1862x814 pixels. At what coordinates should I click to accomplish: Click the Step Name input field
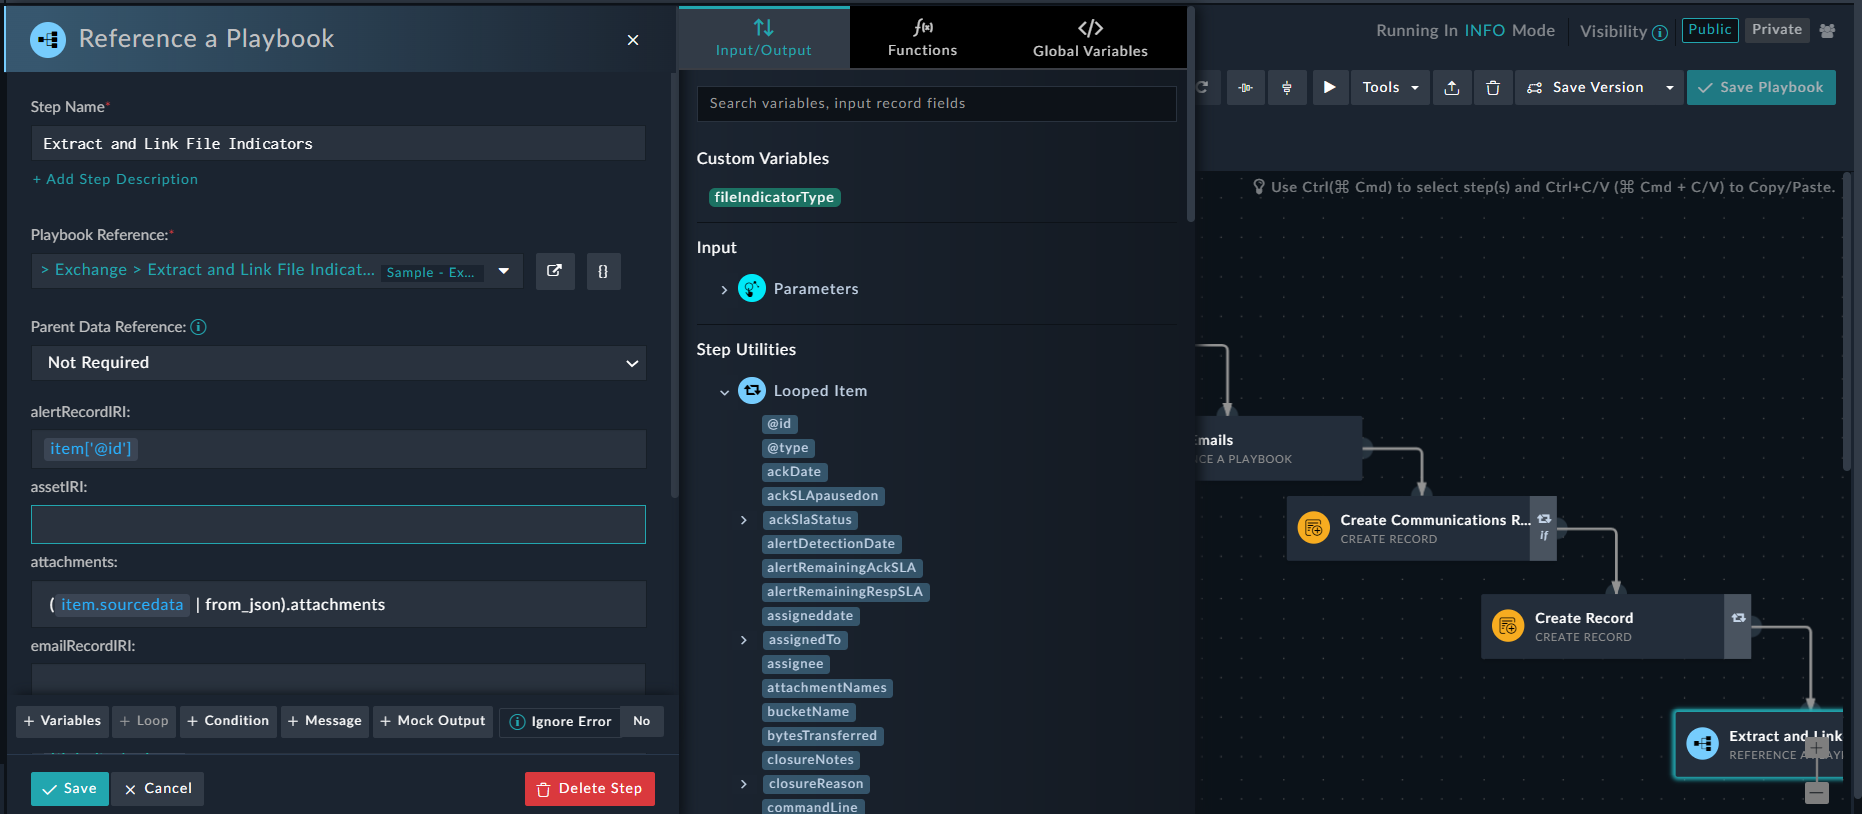tap(338, 144)
